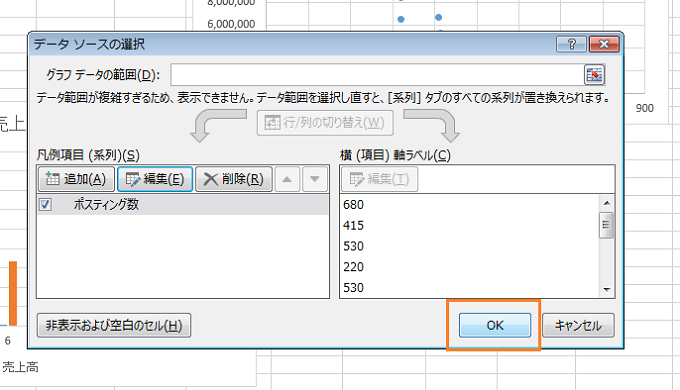
Task: Select axis label 220
Action: tap(353, 267)
